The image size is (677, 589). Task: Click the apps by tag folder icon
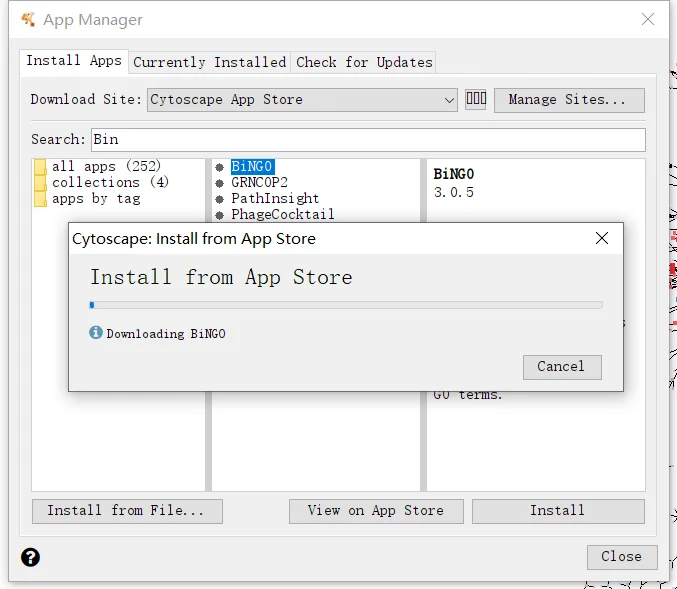(x=40, y=199)
